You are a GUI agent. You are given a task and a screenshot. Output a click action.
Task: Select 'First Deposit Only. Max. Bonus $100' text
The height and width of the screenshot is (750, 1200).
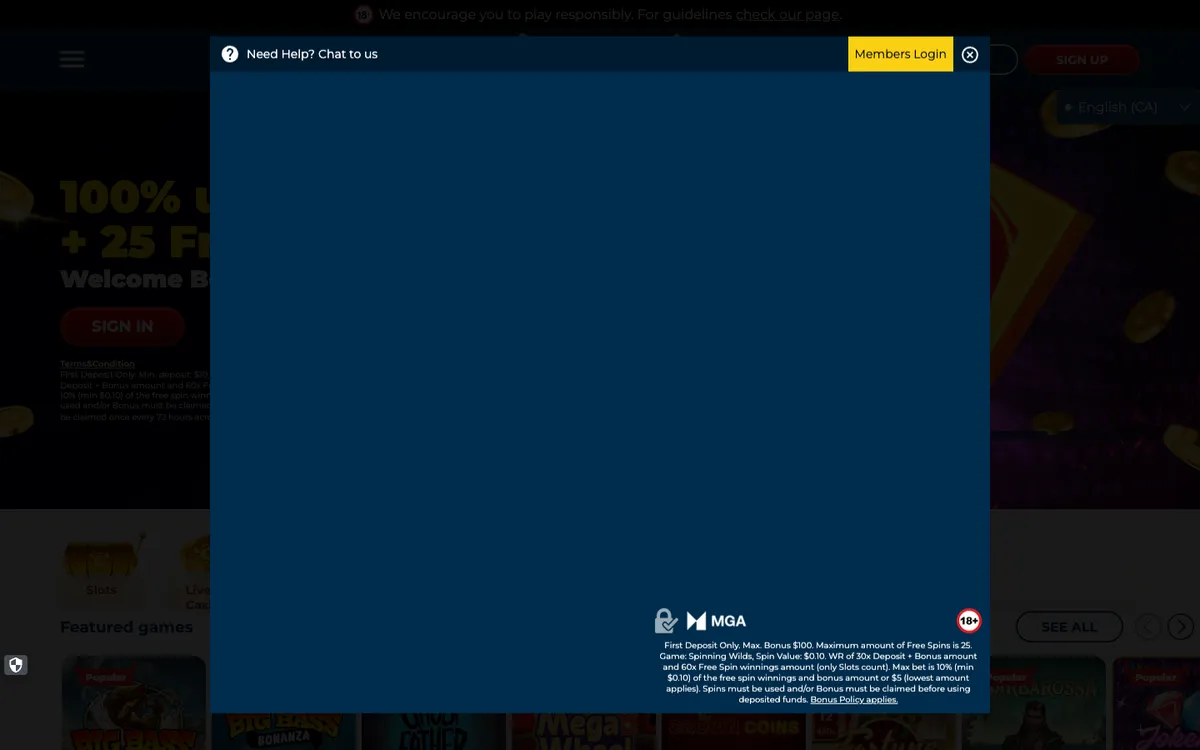tap(737, 646)
